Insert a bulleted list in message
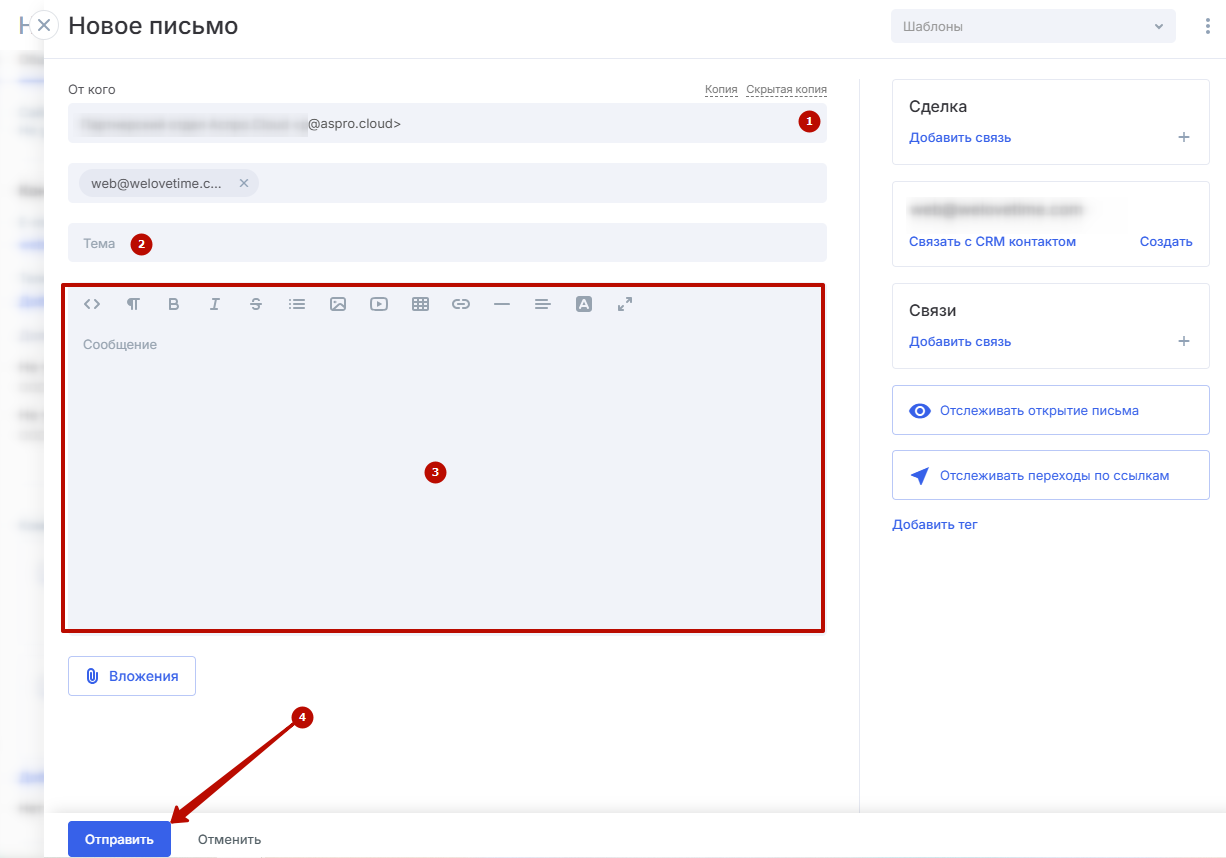The height and width of the screenshot is (858, 1226). 297,304
